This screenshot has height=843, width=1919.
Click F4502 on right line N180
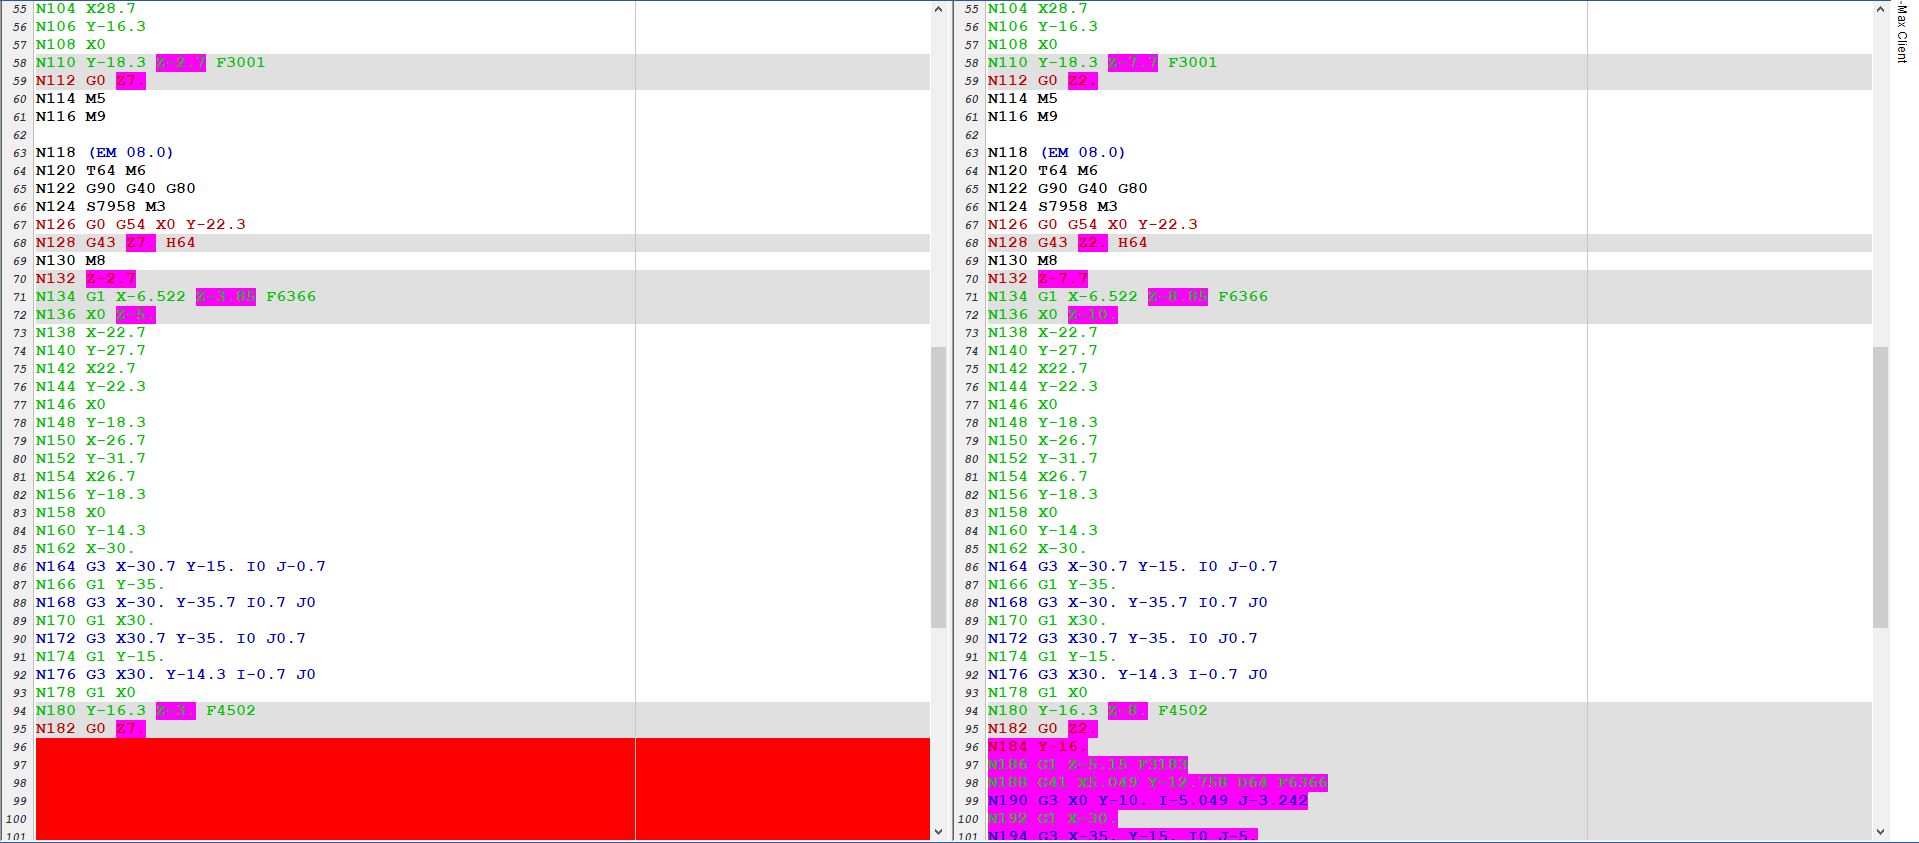click(1182, 711)
